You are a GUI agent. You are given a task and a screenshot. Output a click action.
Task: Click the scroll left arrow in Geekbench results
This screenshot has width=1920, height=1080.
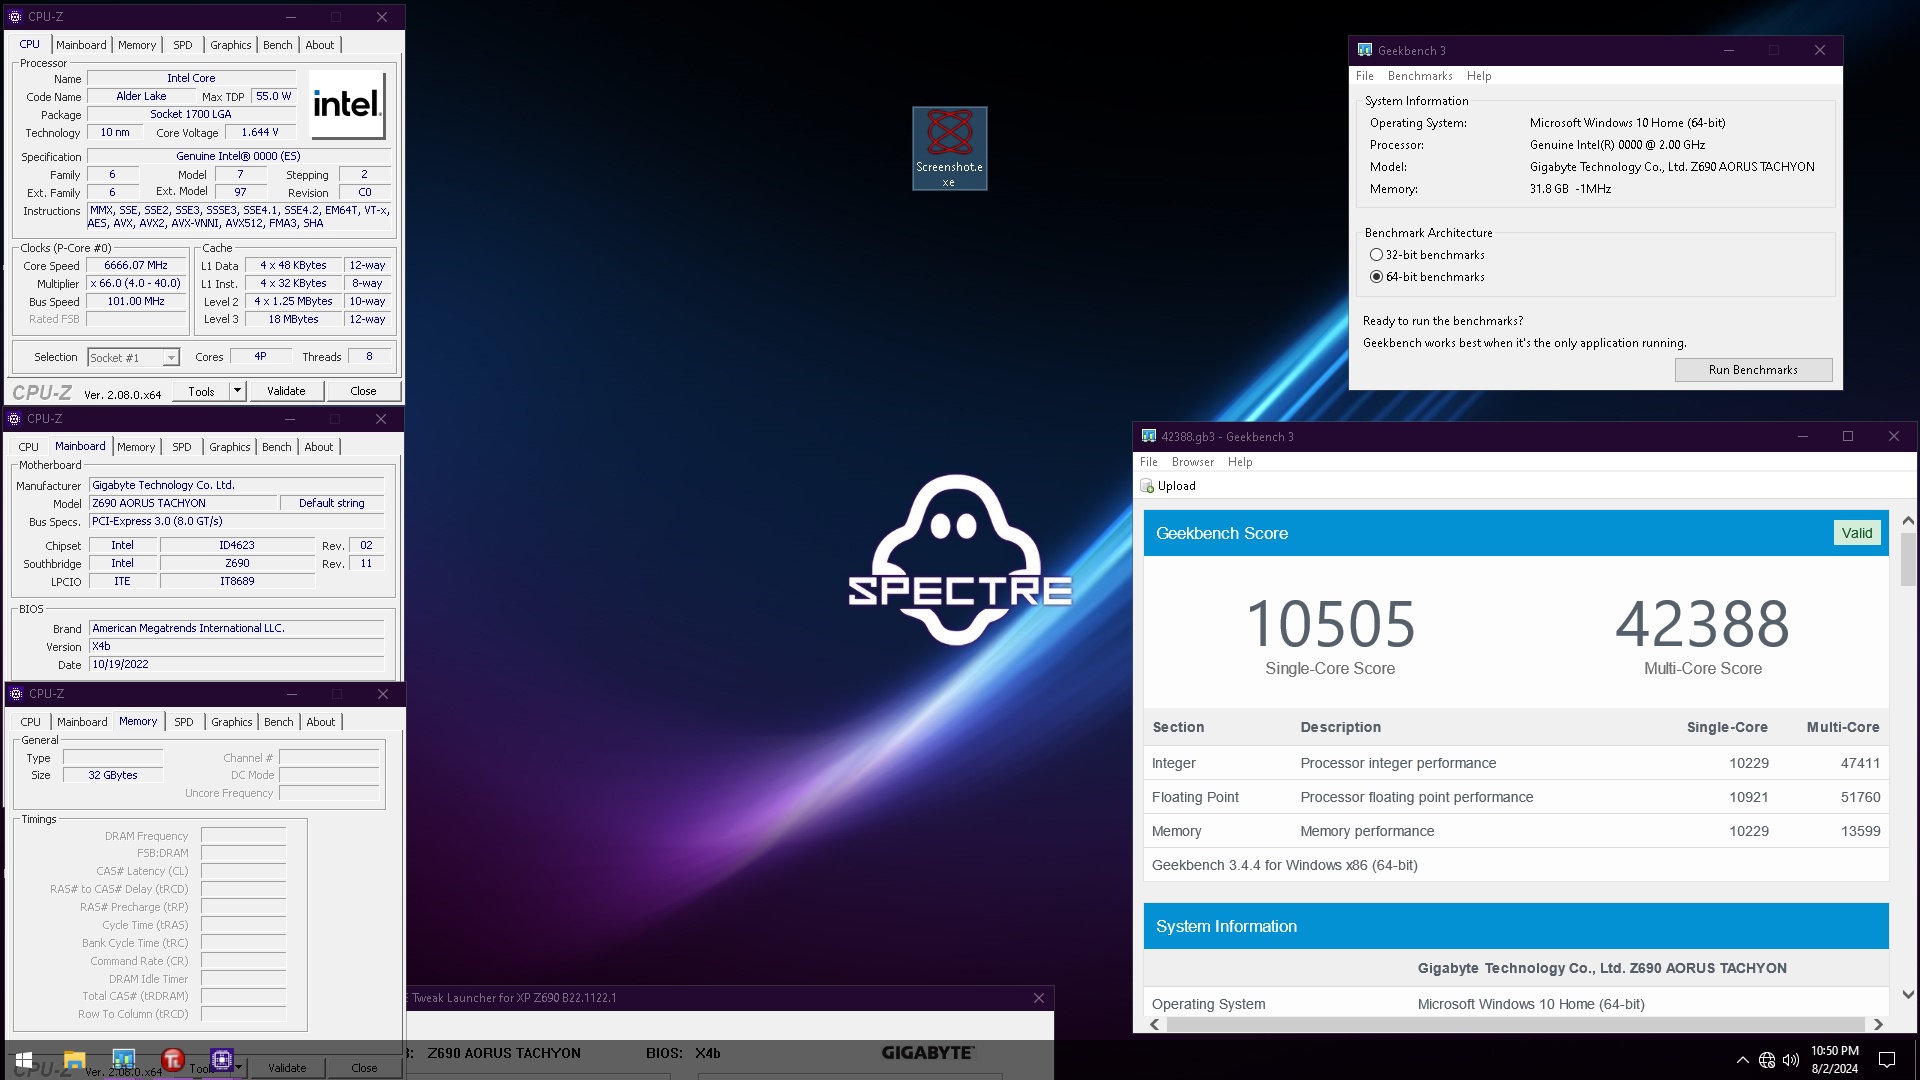(1155, 1024)
